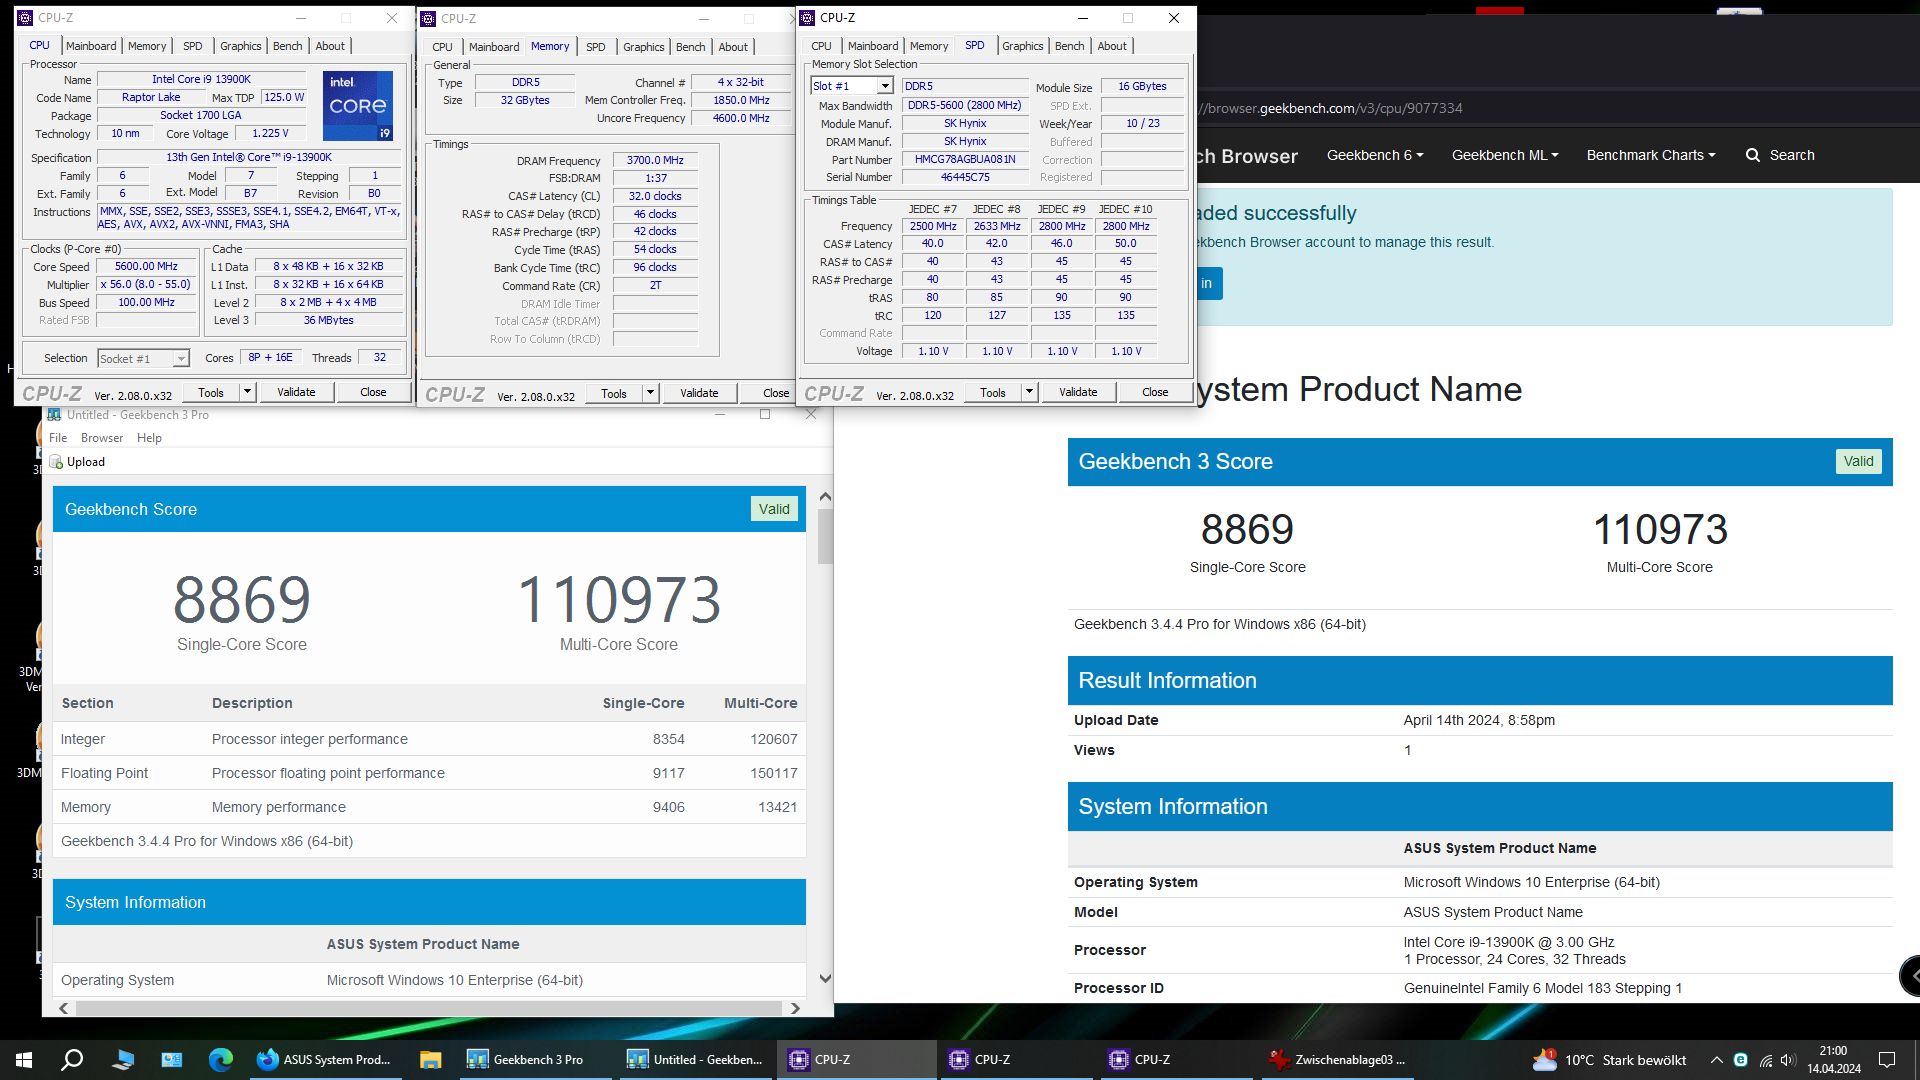Click Tools button in CPU-Z CPU window
This screenshot has width=1920, height=1080.
click(211, 392)
